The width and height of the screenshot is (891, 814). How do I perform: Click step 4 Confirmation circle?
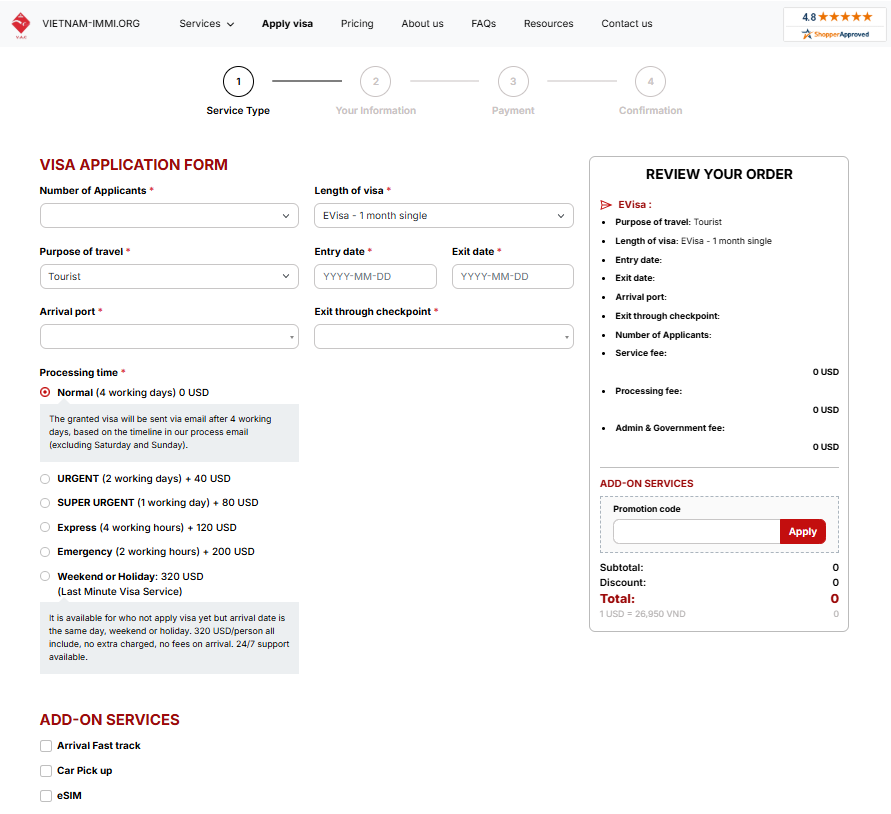point(650,81)
